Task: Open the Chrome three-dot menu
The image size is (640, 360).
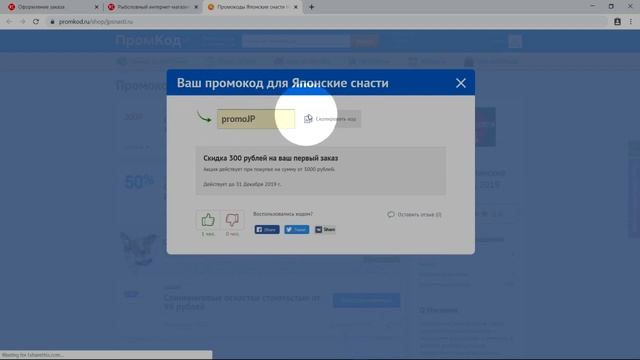Action: pyautogui.click(x=631, y=22)
